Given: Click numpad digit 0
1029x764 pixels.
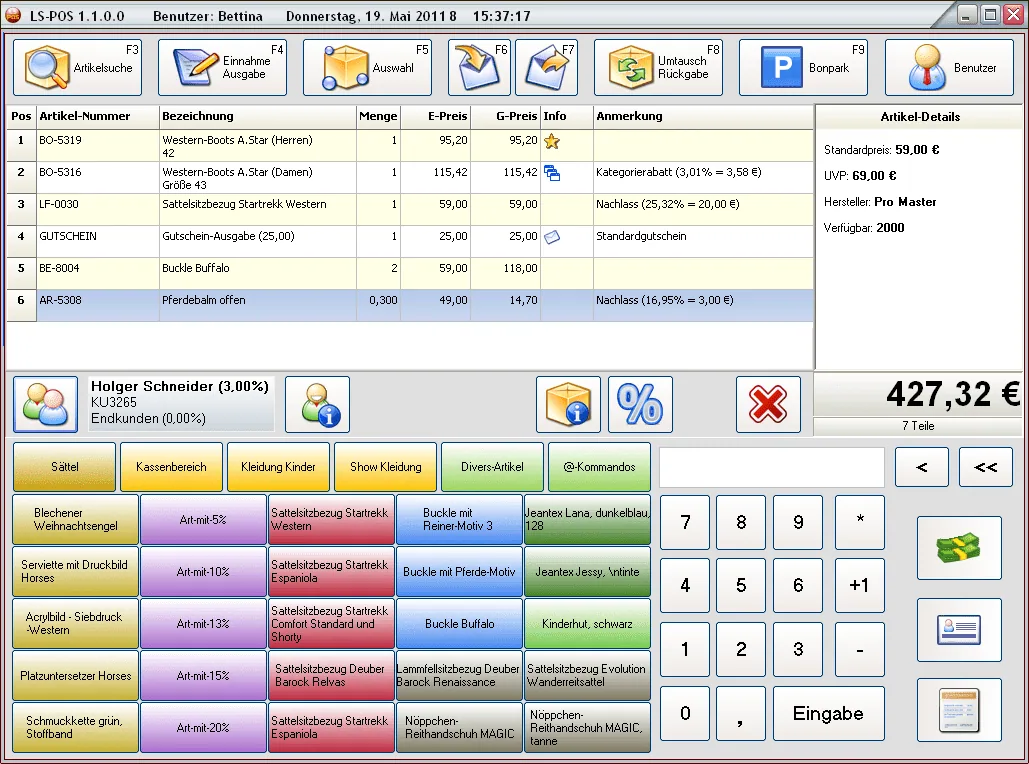Looking at the screenshot, I should pyautogui.click(x=684, y=713).
